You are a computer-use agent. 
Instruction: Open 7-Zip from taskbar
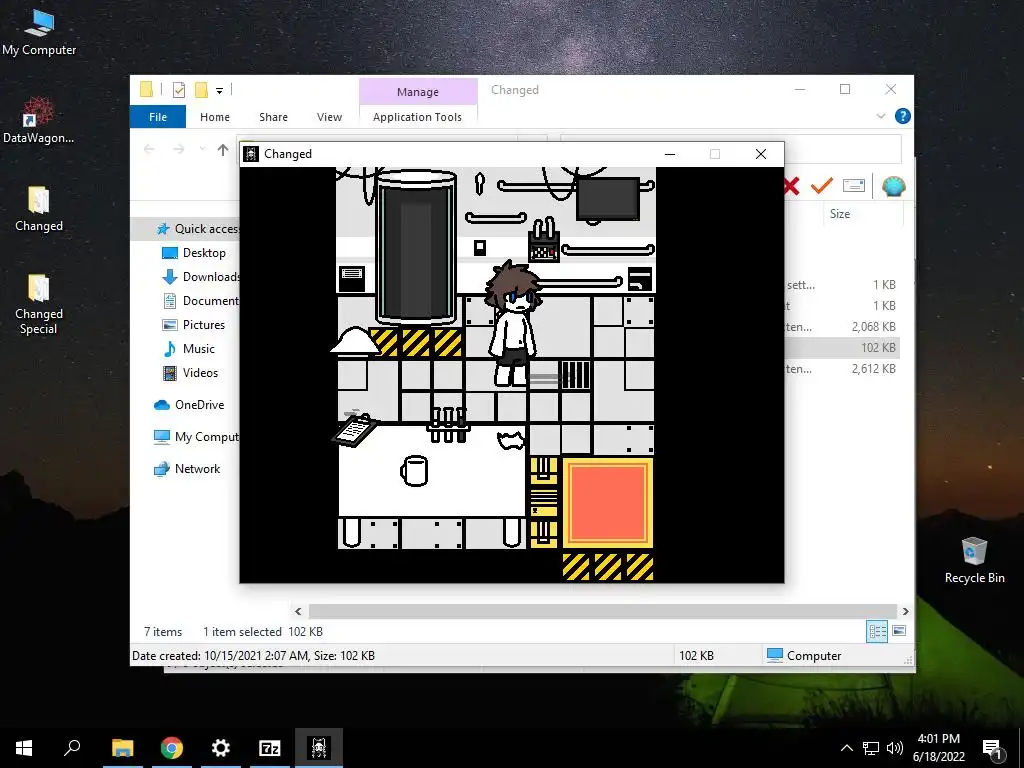270,748
